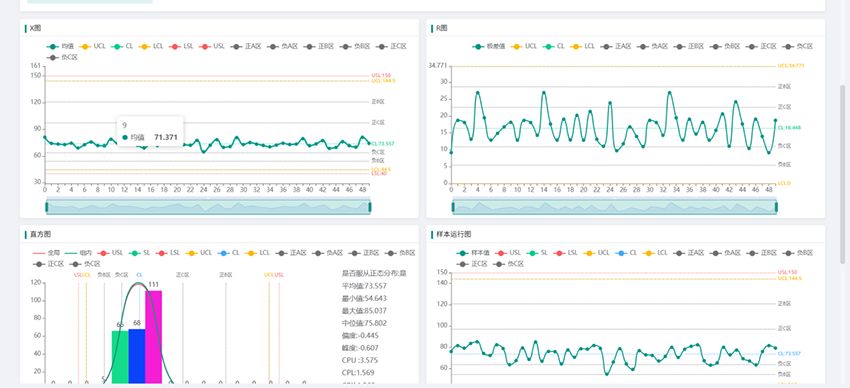Image resolution: width=850 pixels, height=388 pixels.
Task: Click the magenta histogram bar labeled 111
Action: (153, 337)
